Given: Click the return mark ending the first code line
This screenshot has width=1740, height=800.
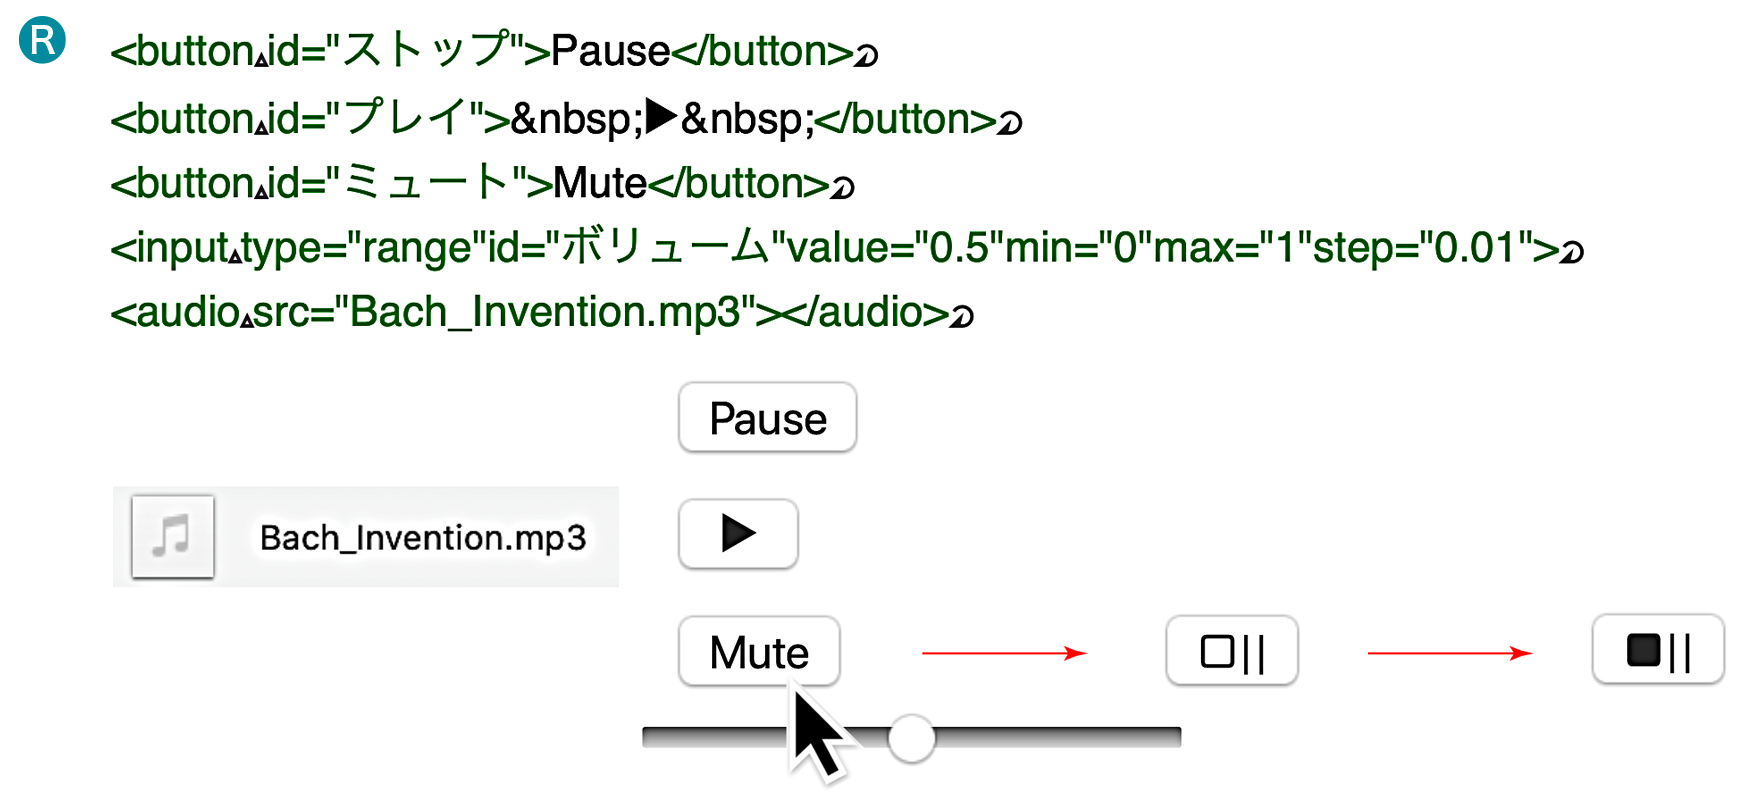Looking at the screenshot, I should click(x=866, y=55).
